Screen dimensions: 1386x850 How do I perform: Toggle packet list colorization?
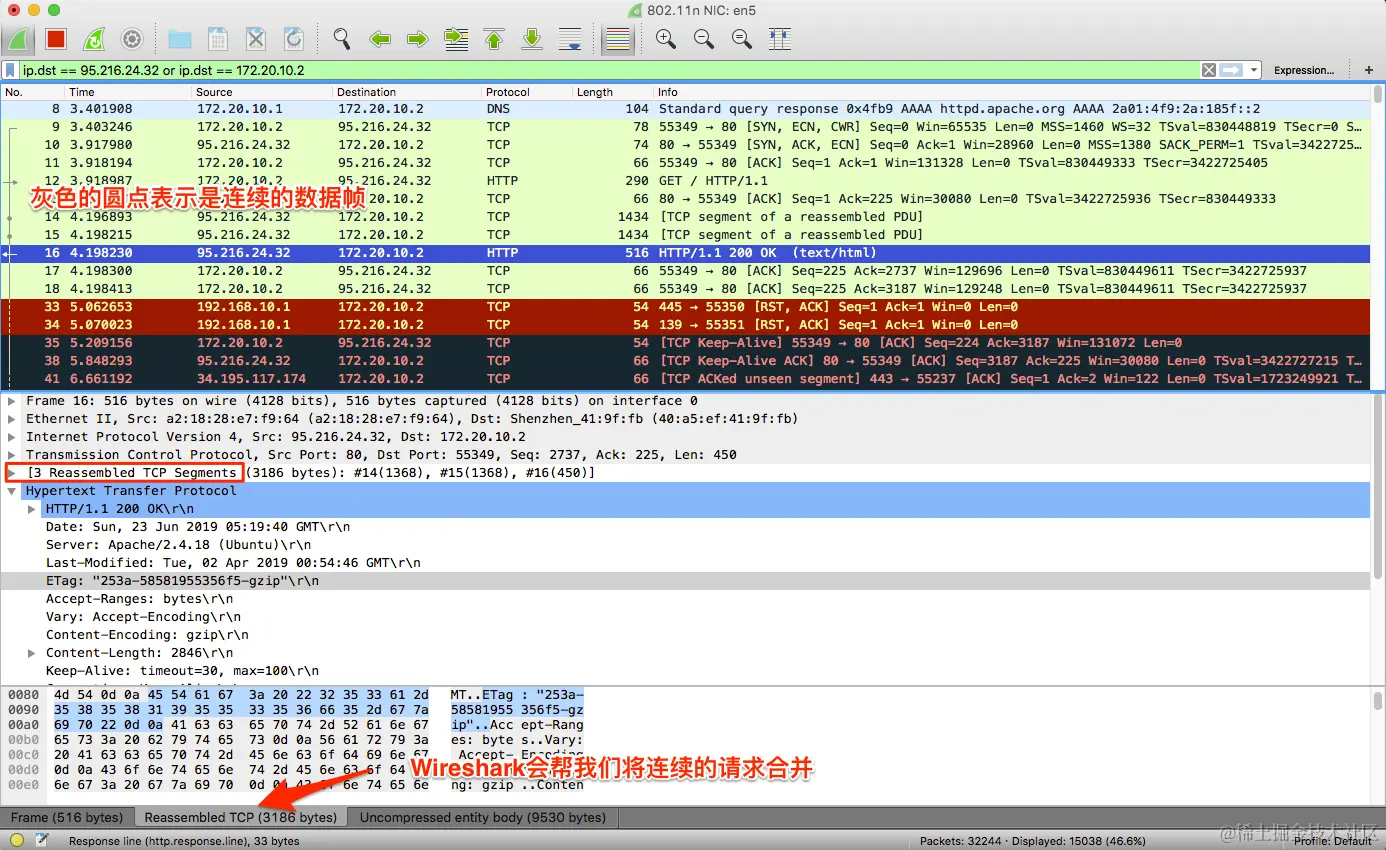tap(618, 39)
